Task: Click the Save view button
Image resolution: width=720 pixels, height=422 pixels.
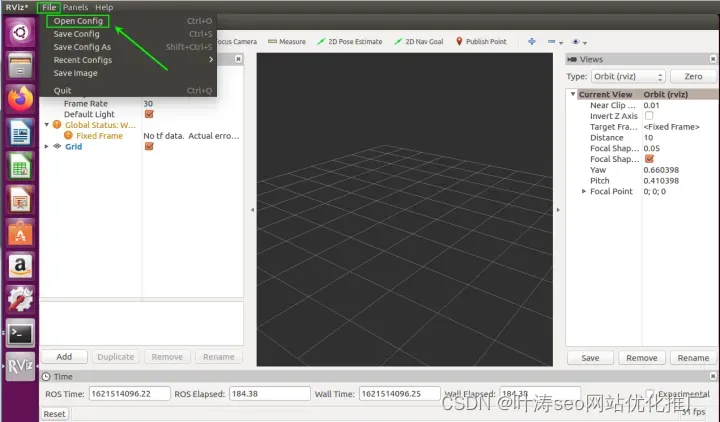Action: [x=590, y=358]
